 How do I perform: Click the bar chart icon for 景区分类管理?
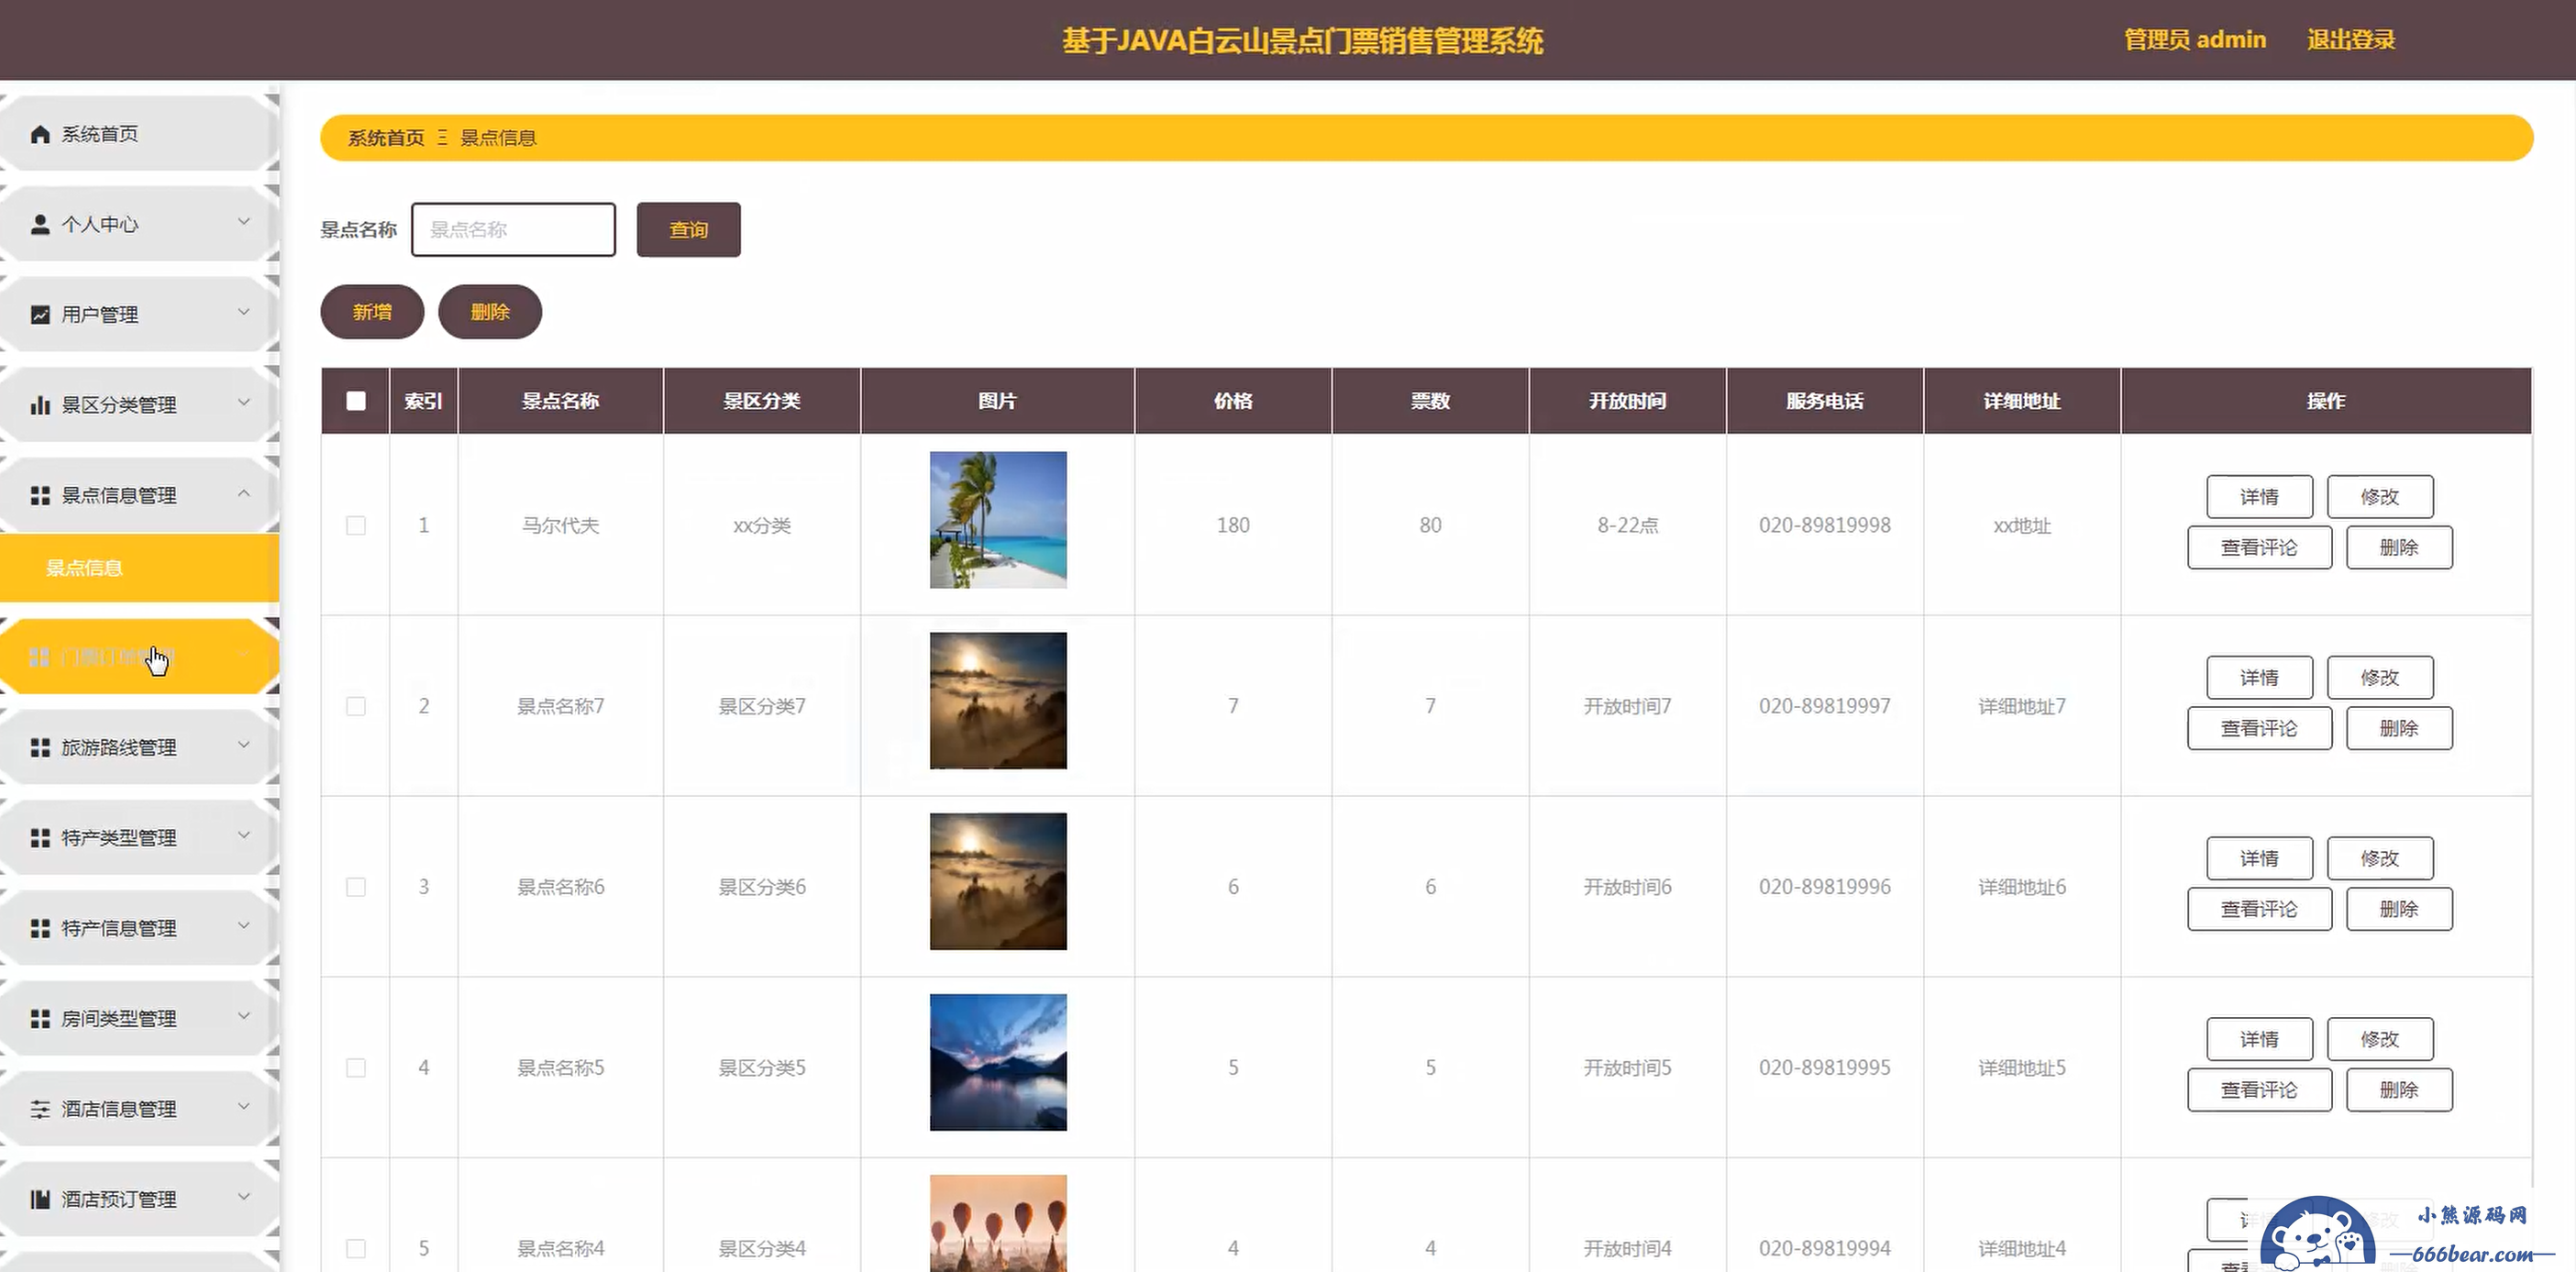[40, 405]
